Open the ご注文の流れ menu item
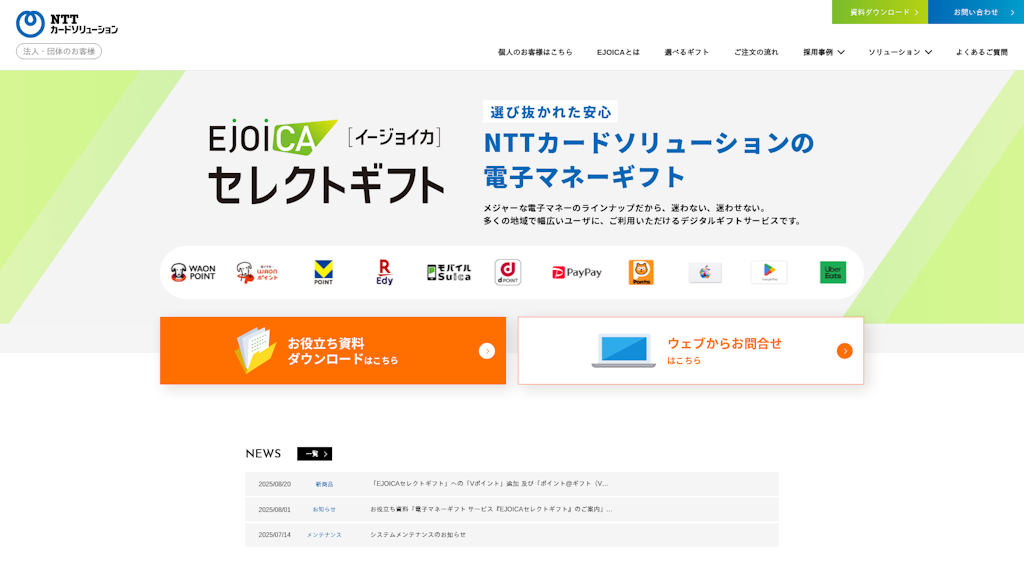Viewport: 1024px width, 576px height. tap(756, 52)
